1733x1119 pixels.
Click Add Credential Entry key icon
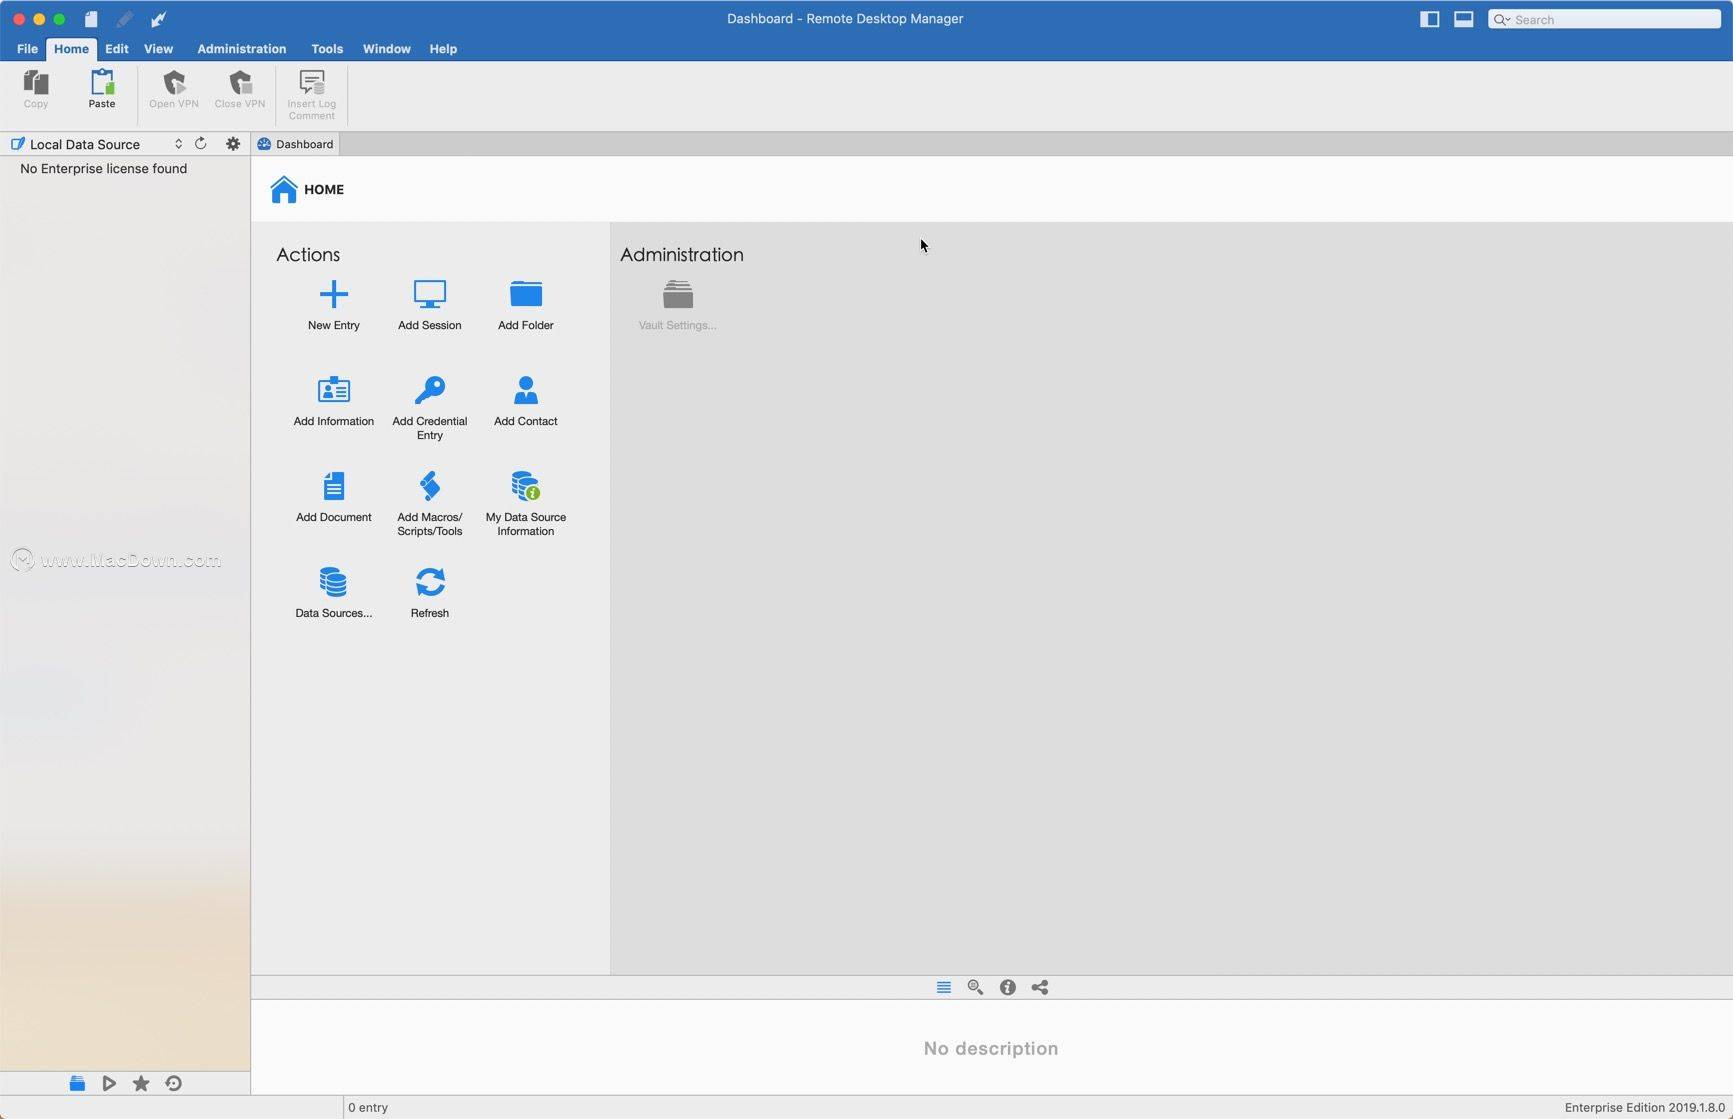(x=429, y=389)
